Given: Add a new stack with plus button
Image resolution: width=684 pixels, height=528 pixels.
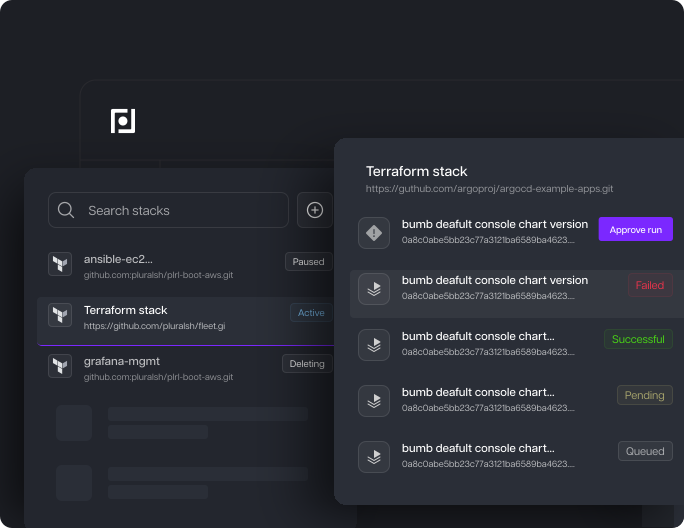Looking at the screenshot, I should 315,210.
